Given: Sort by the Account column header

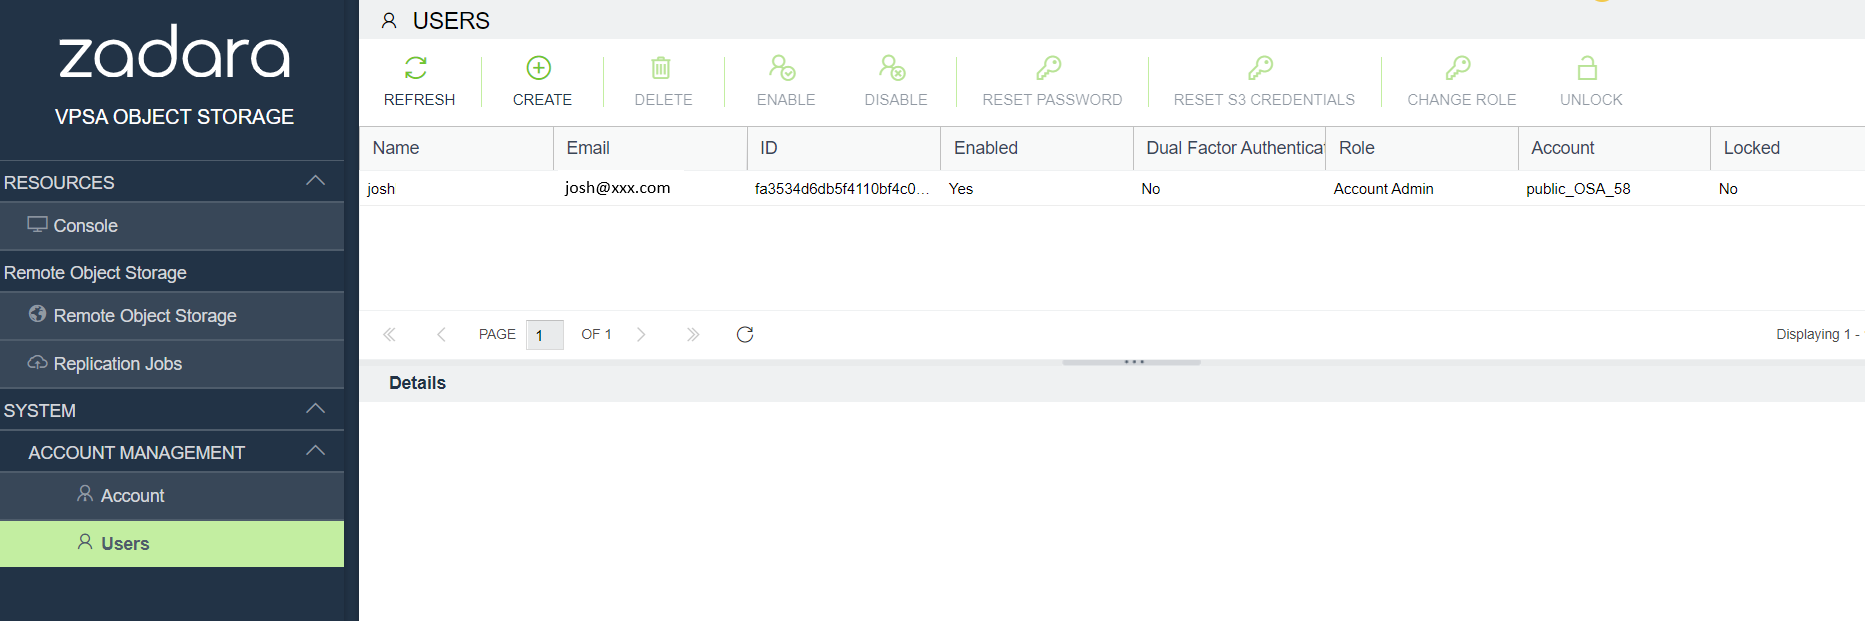Looking at the screenshot, I should (1614, 148).
